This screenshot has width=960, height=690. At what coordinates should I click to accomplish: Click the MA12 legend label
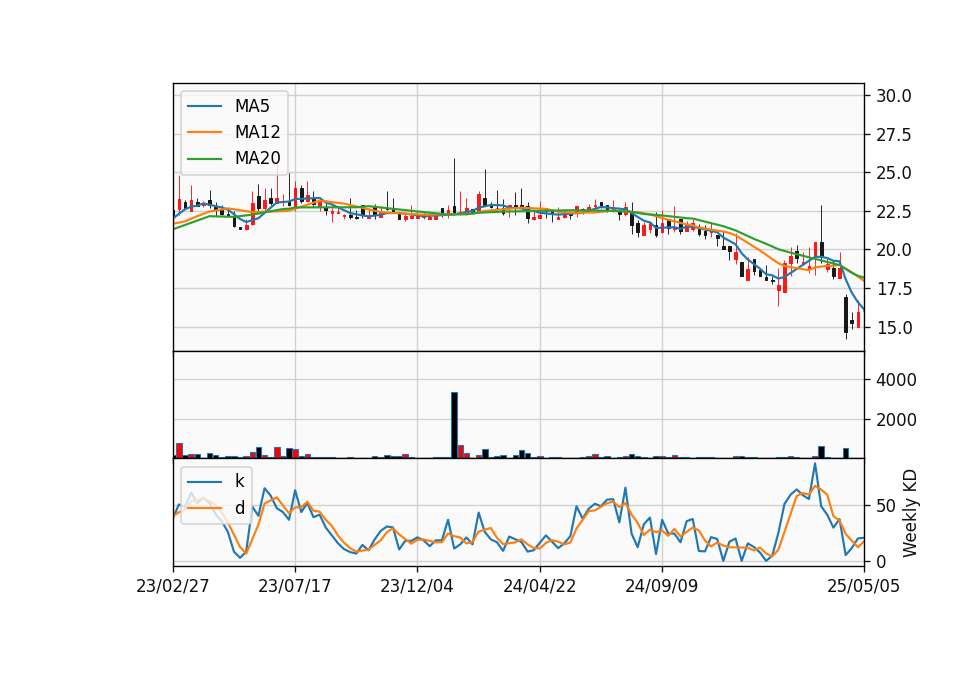tap(257, 132)
